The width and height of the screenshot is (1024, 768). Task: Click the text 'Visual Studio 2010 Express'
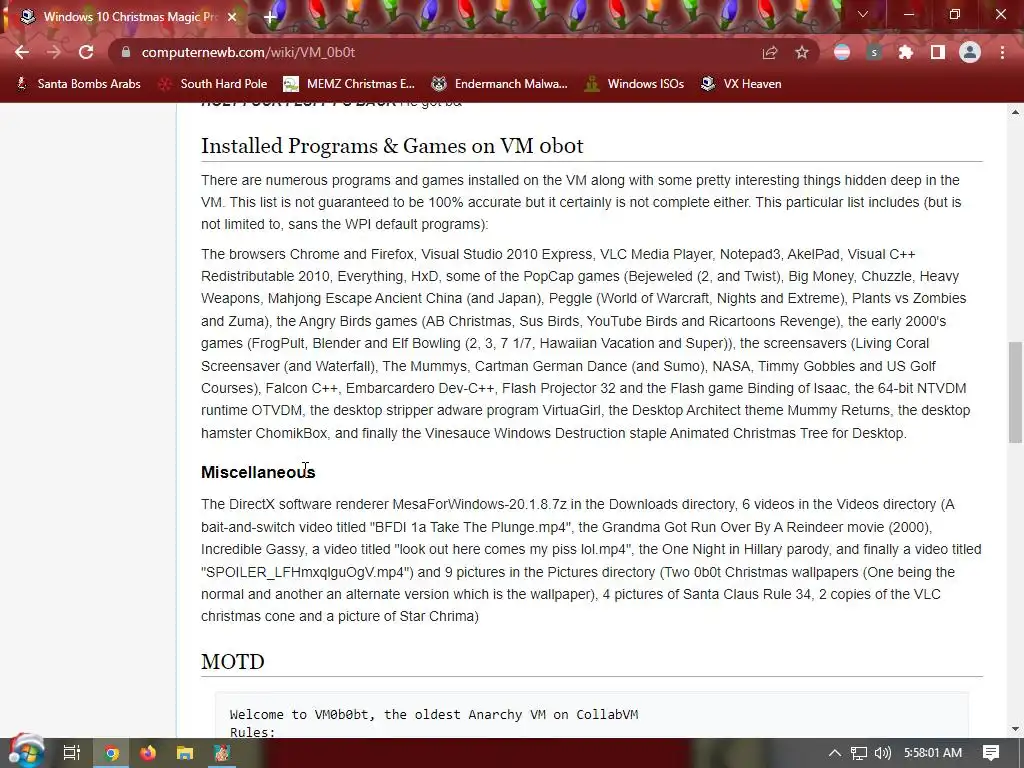506,254
